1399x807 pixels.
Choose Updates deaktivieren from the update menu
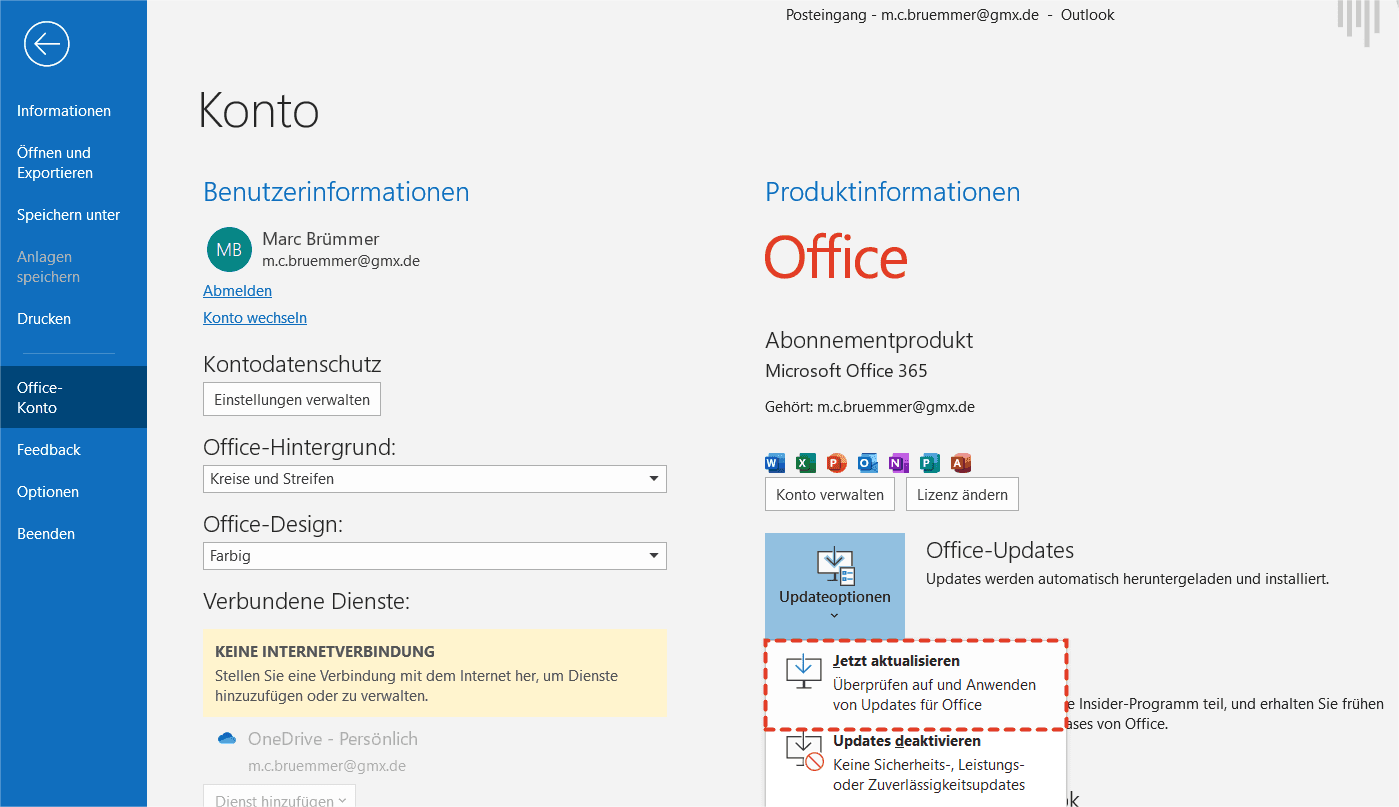pyautogui.click(x=915, y=763)
